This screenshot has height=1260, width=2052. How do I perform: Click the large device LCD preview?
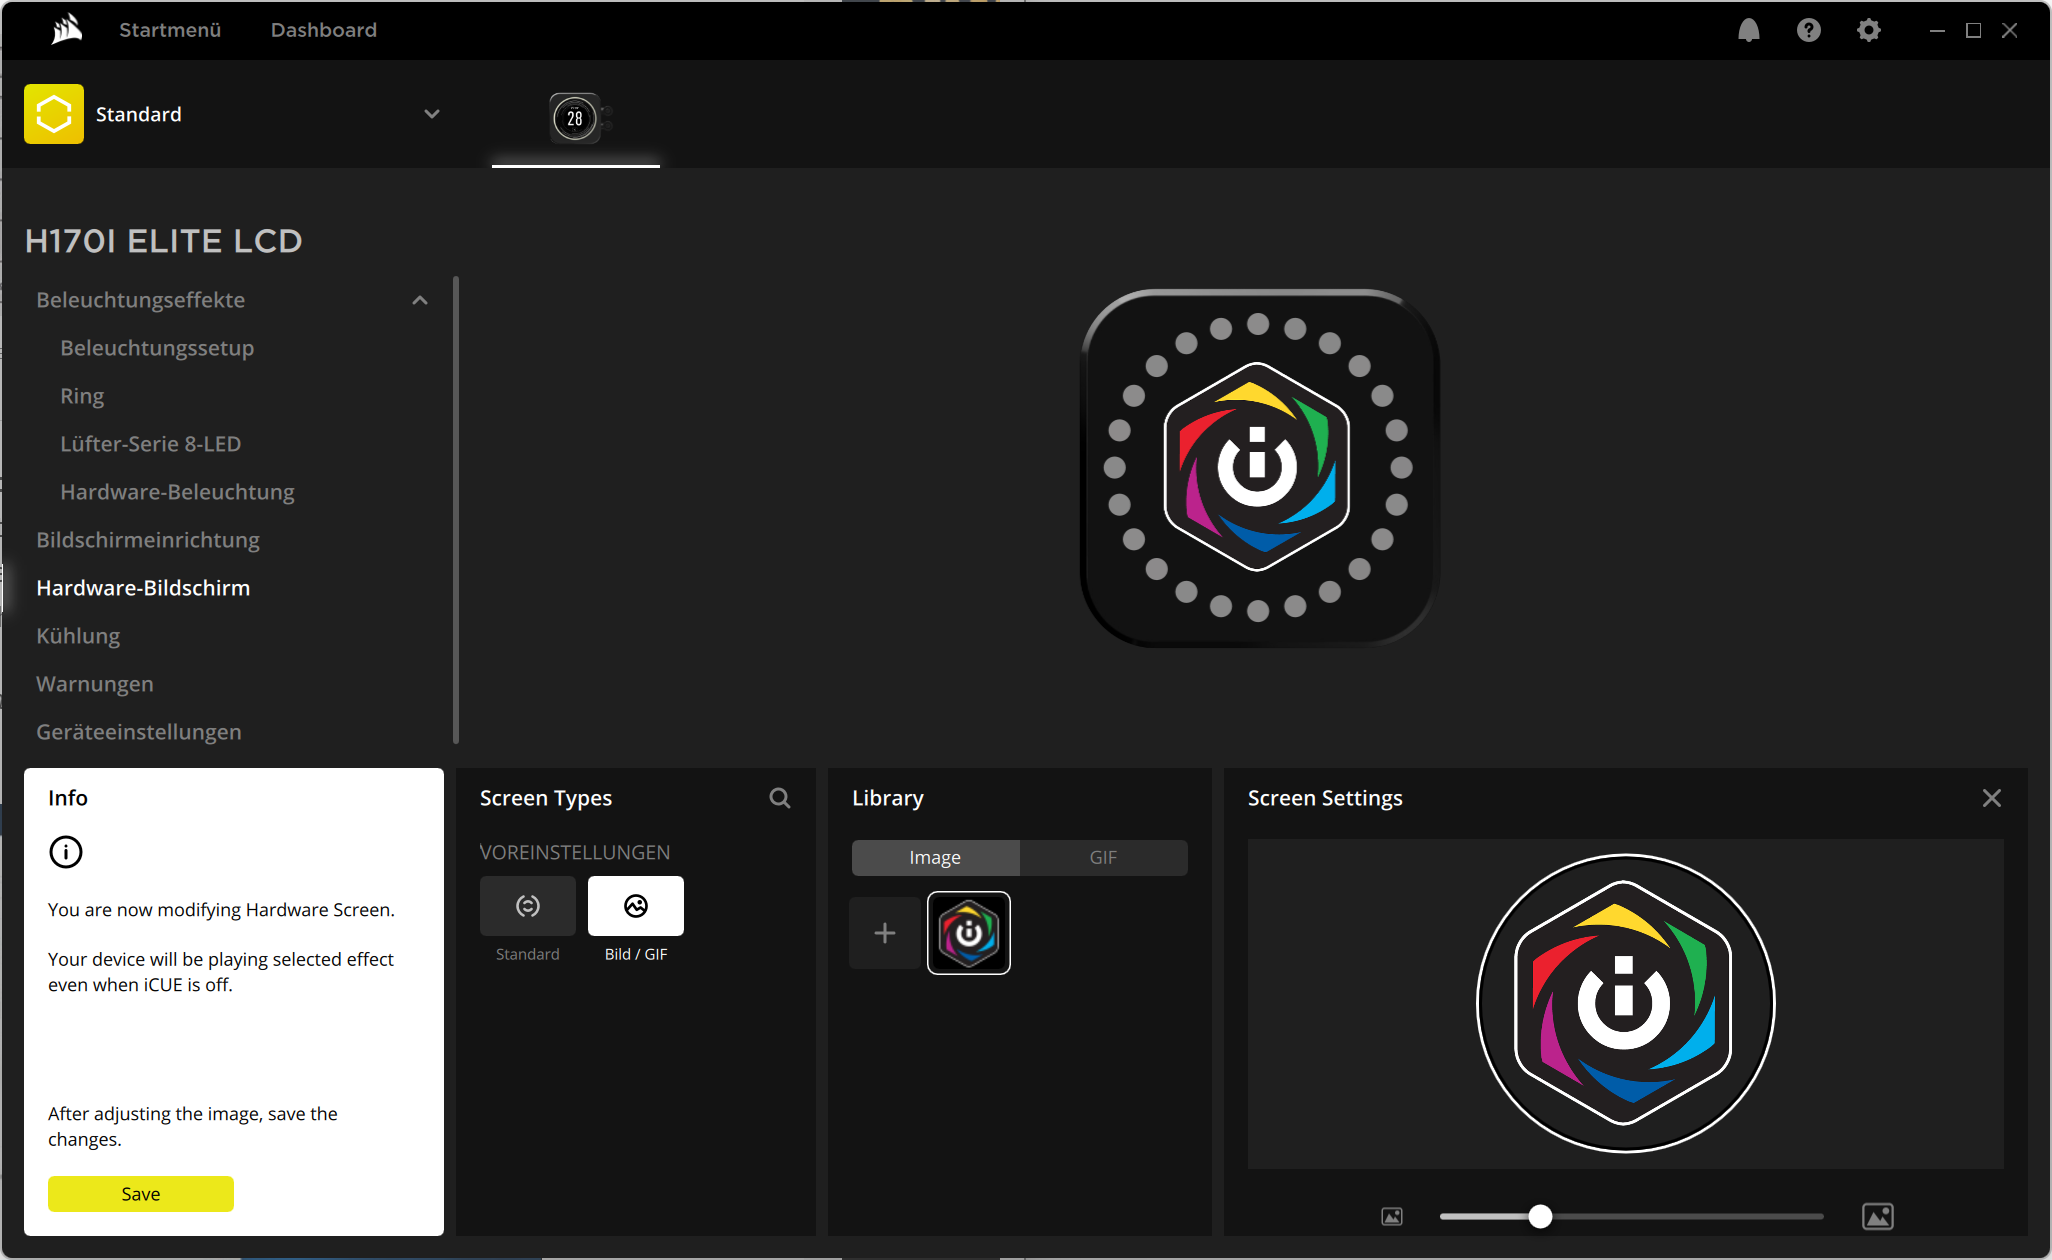tap(1258, 468)
